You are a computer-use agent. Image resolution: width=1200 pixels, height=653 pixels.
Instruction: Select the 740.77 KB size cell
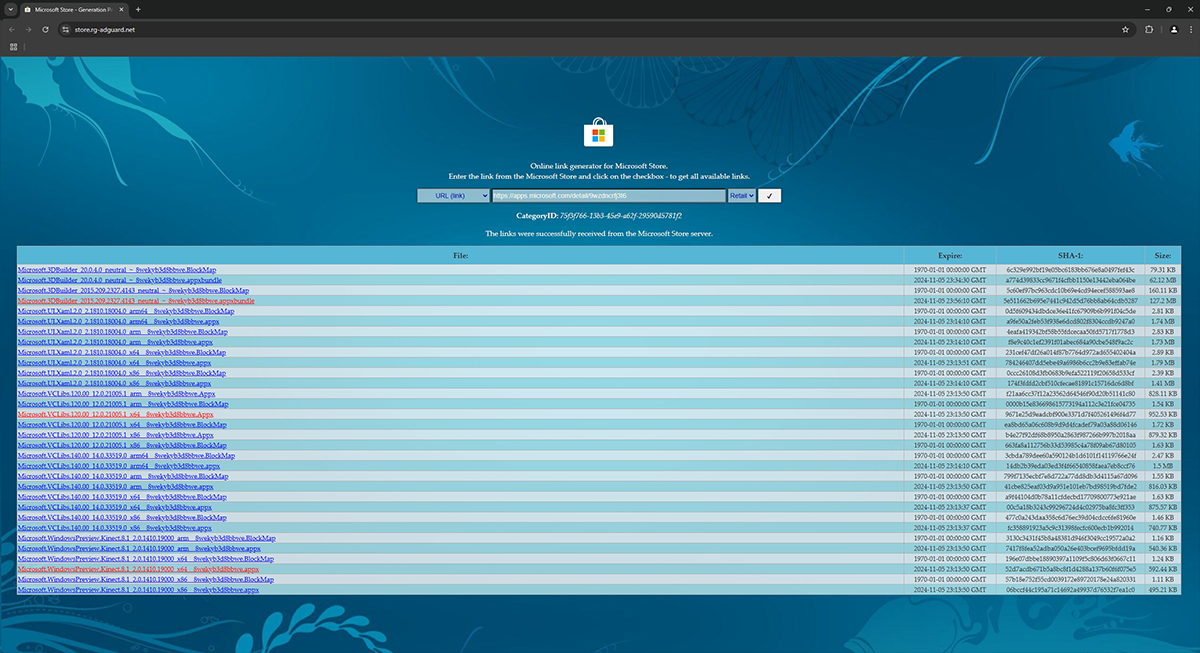tap(1164, 528)
